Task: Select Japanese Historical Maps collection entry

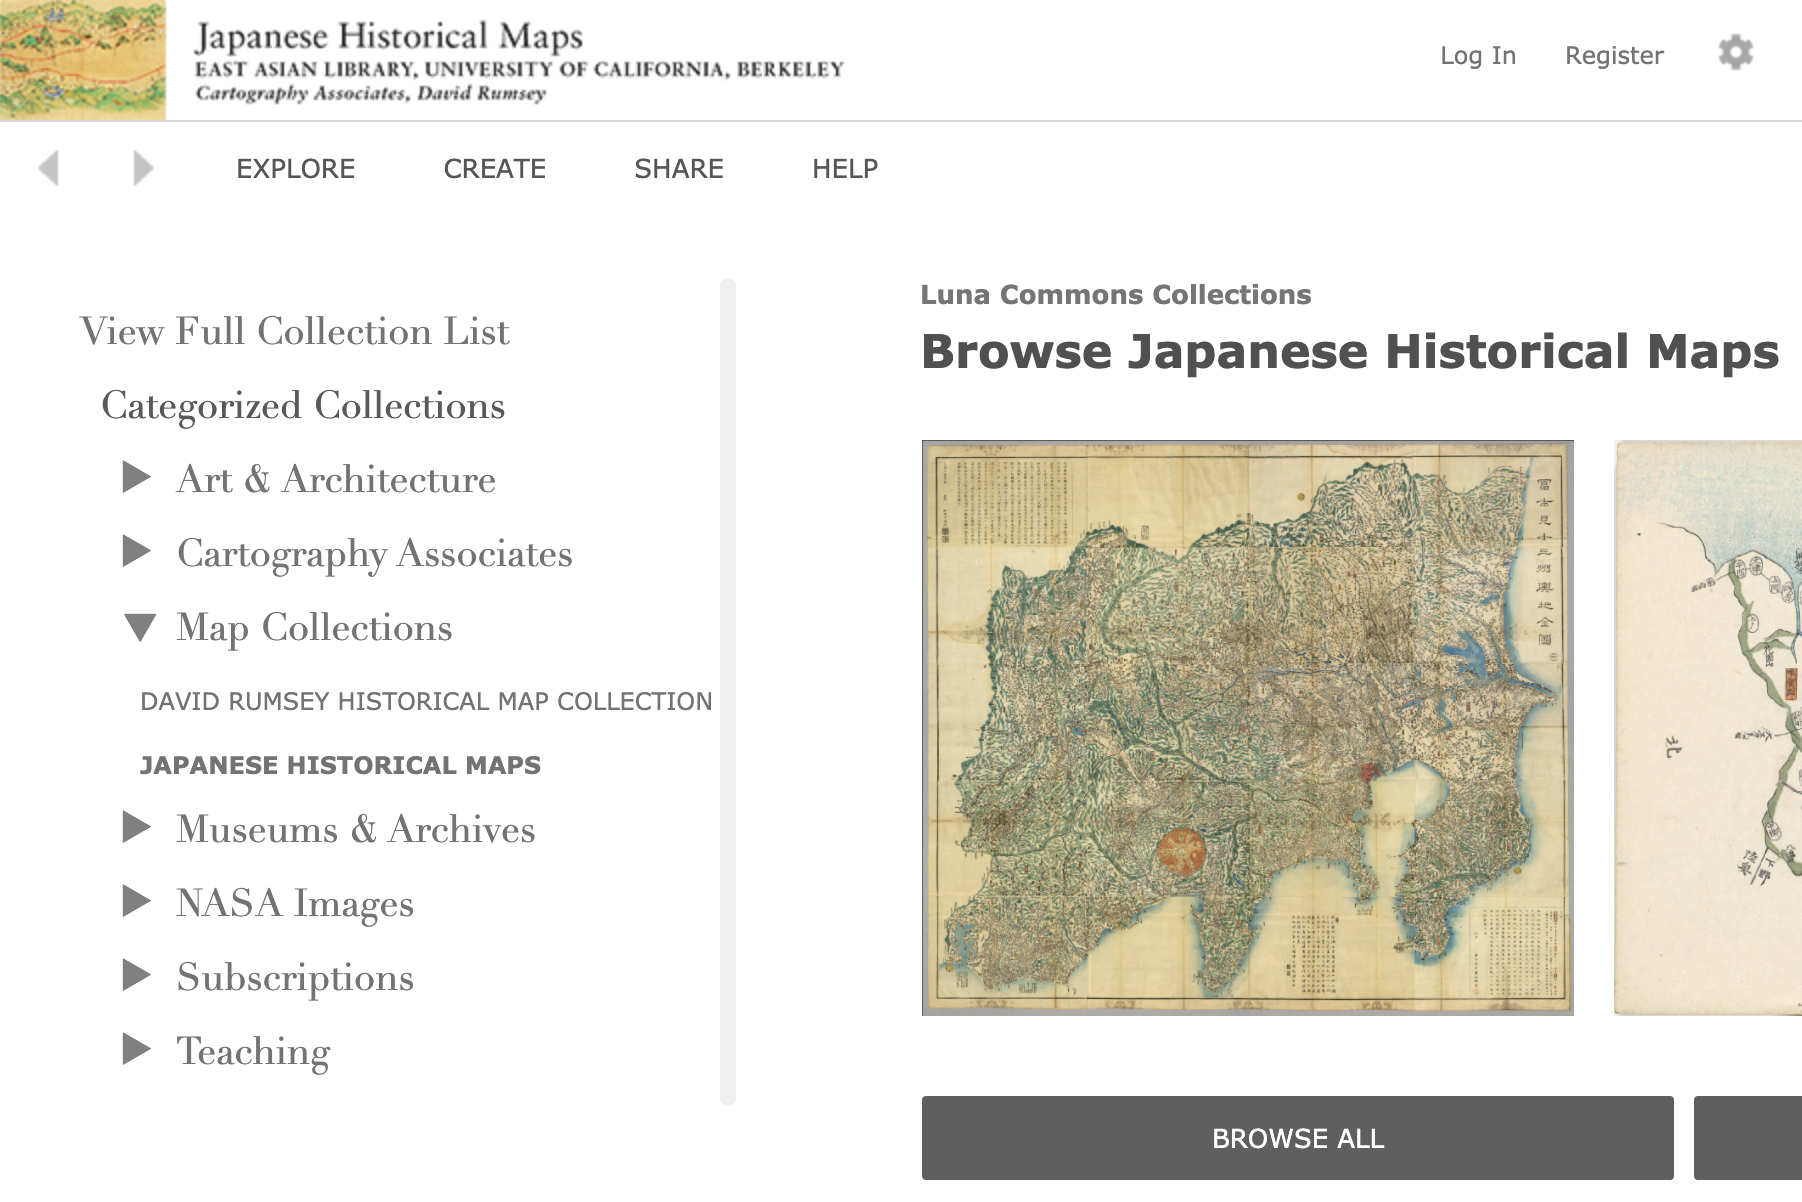Action: click(340, 765)
